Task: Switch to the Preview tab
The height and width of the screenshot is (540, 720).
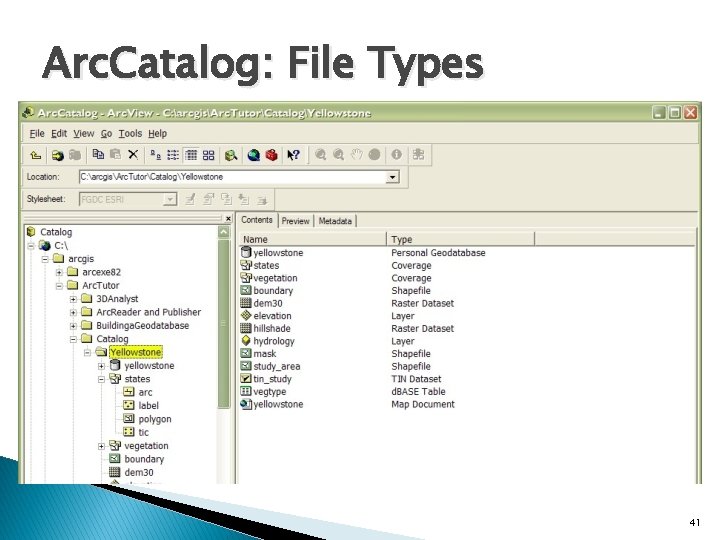Action: [295, 221]
